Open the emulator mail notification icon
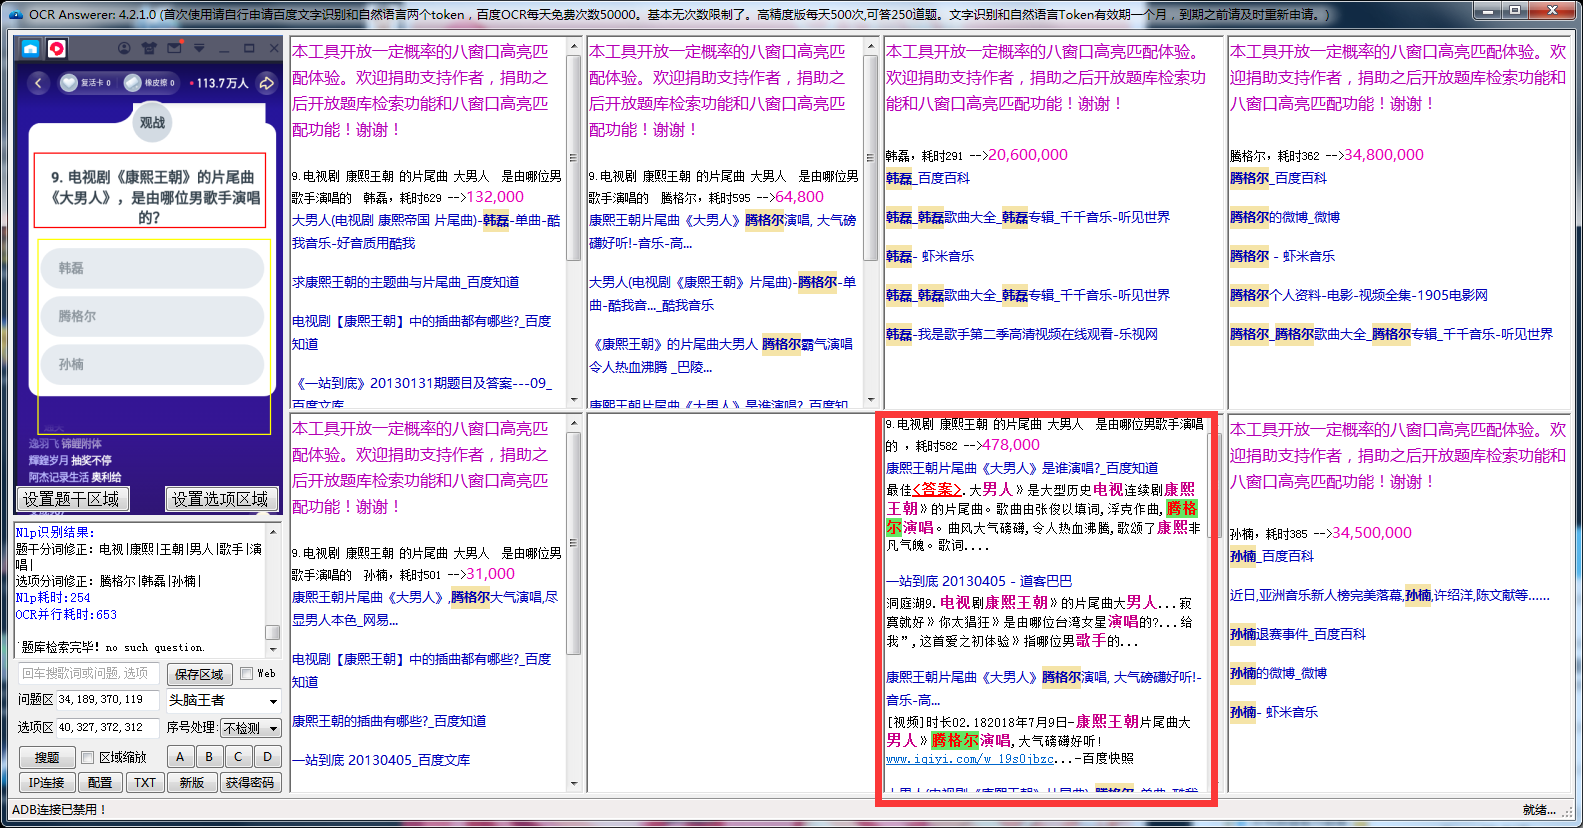 point(175,48)
